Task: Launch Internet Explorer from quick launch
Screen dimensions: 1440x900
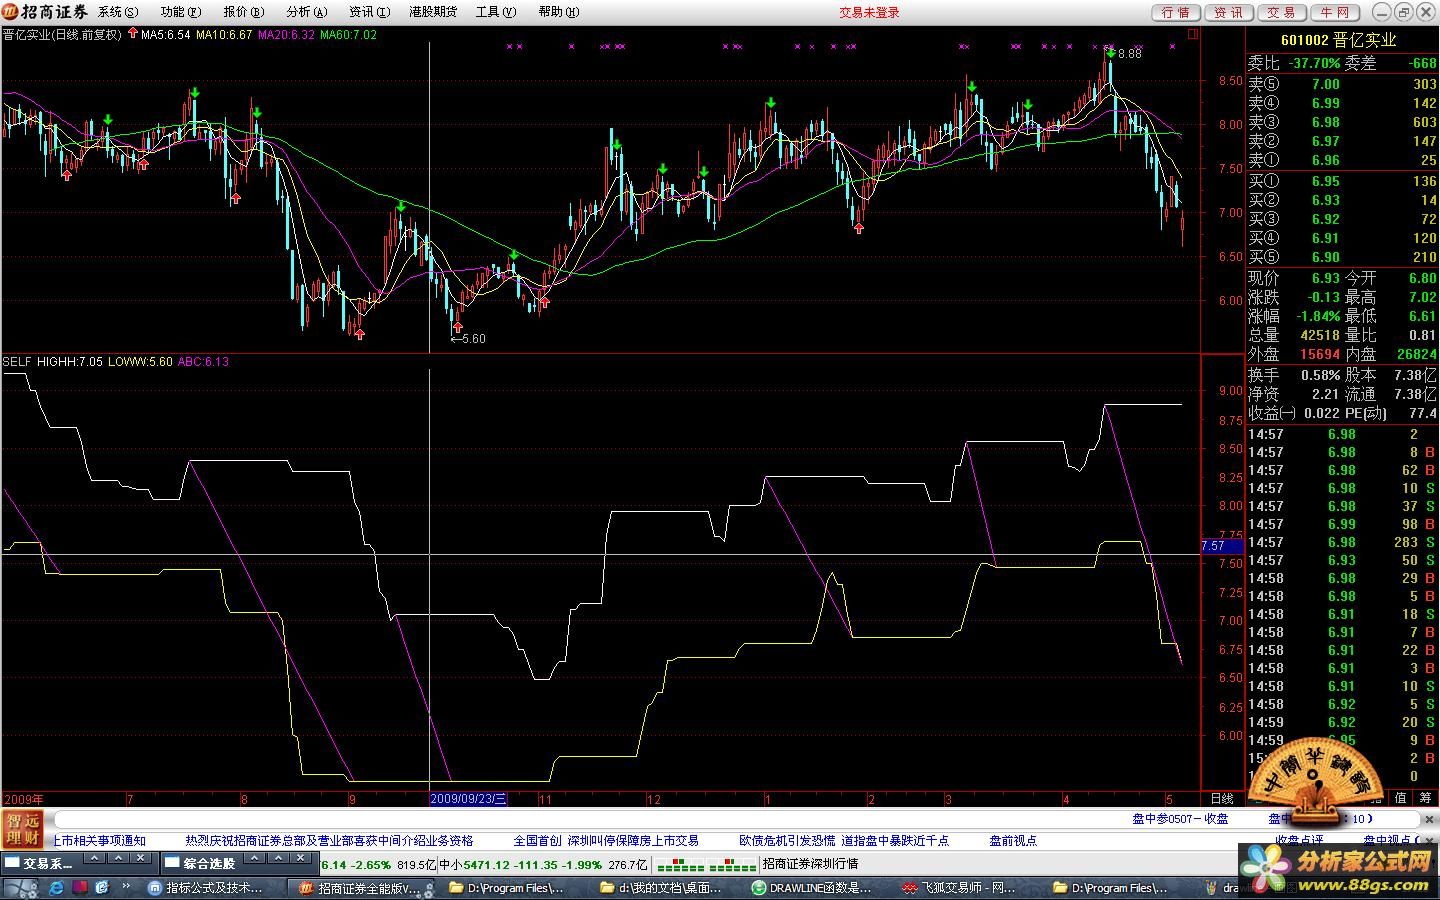Action: (56, 887)
